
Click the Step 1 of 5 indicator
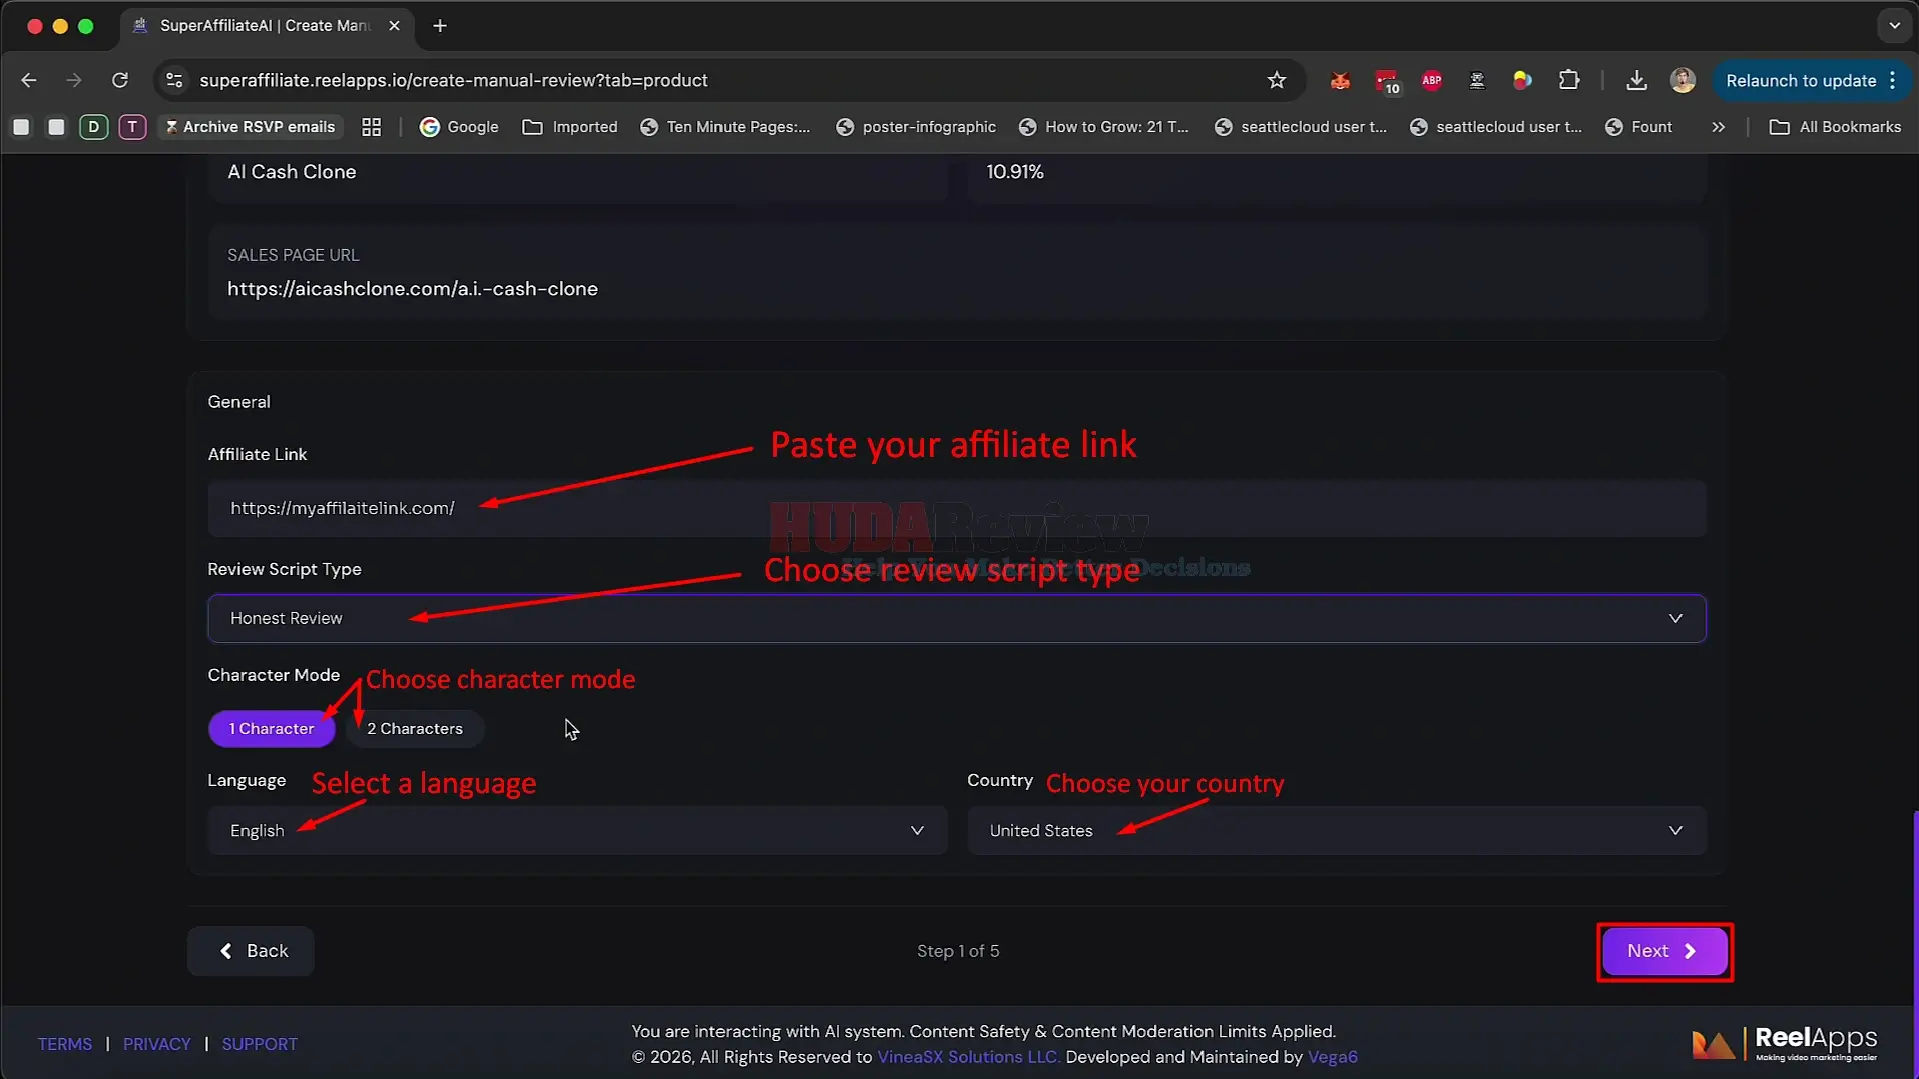958,951
